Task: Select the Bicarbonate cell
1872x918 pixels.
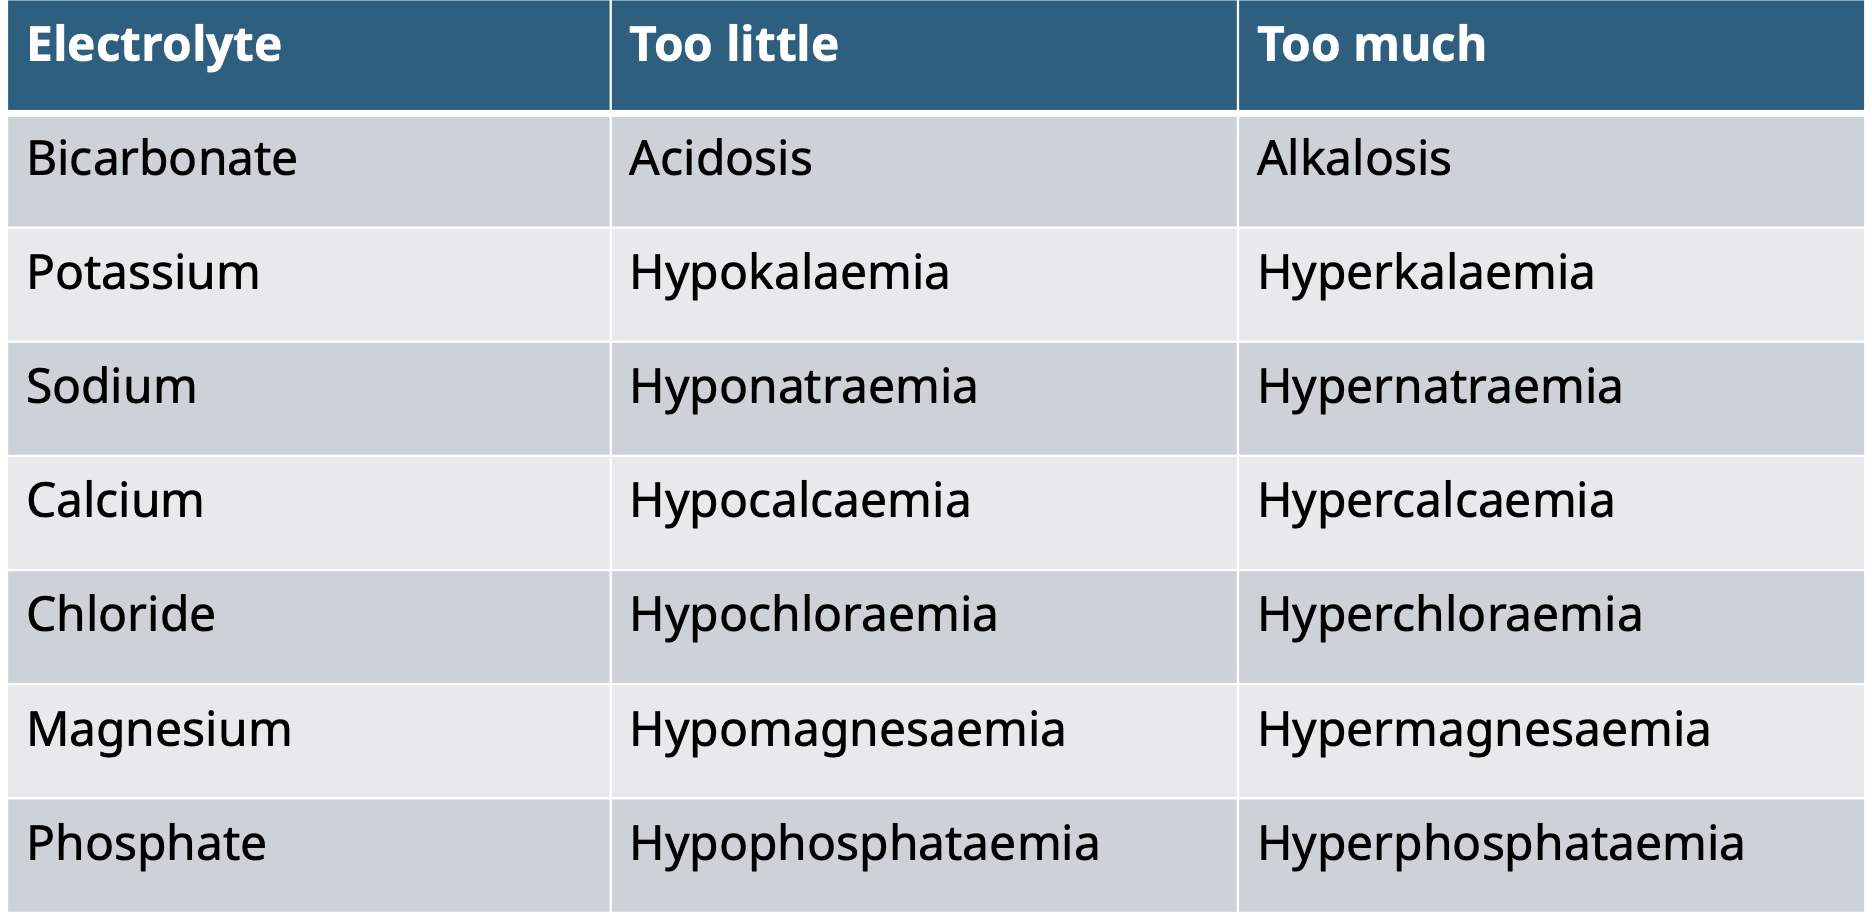Action: (x=162, y=159)
